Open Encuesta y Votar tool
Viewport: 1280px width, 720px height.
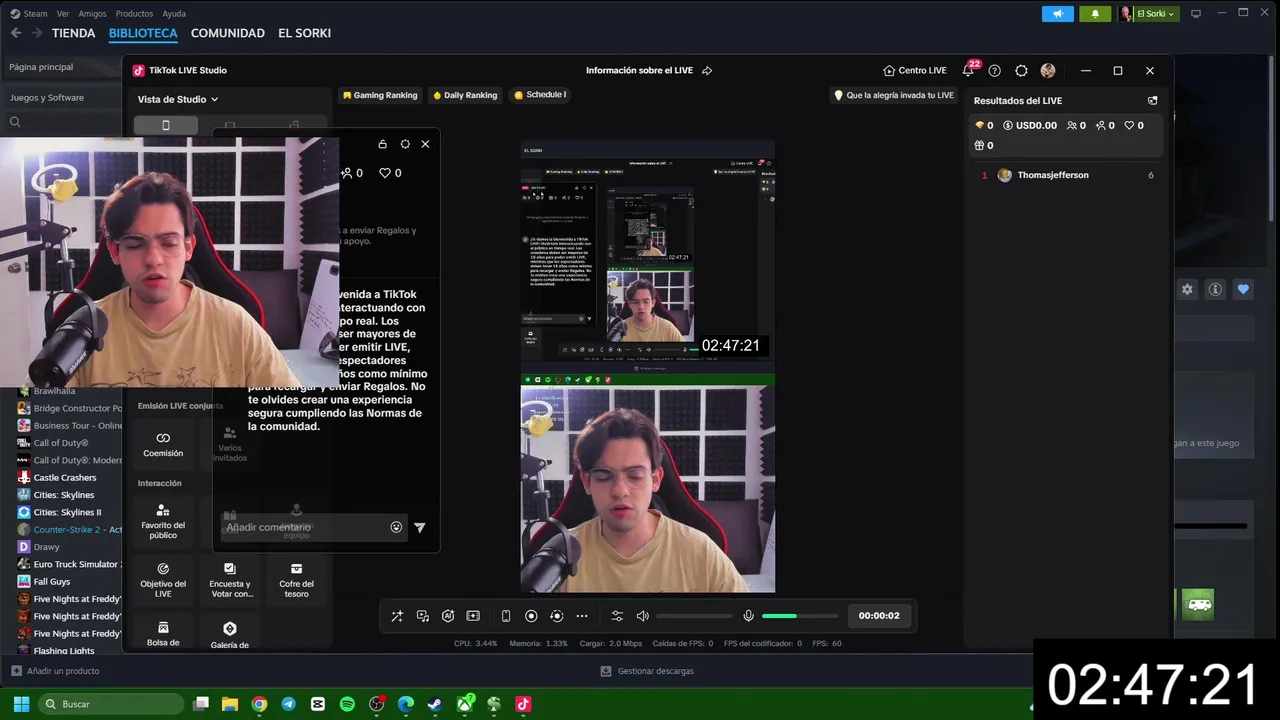tap(230, 580)
